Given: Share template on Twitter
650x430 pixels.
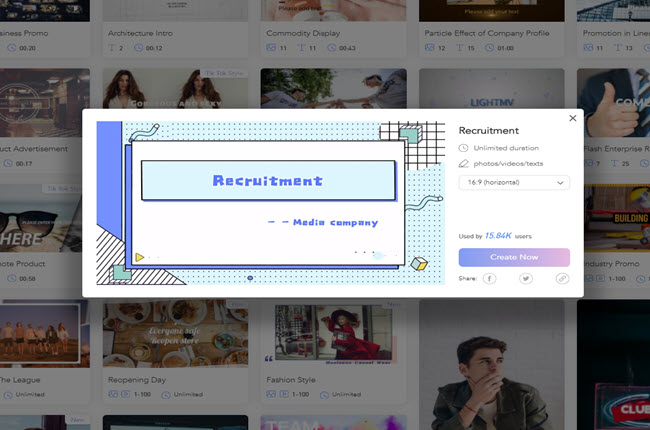Looking at the screenshot, I should [x=526, y=279].
